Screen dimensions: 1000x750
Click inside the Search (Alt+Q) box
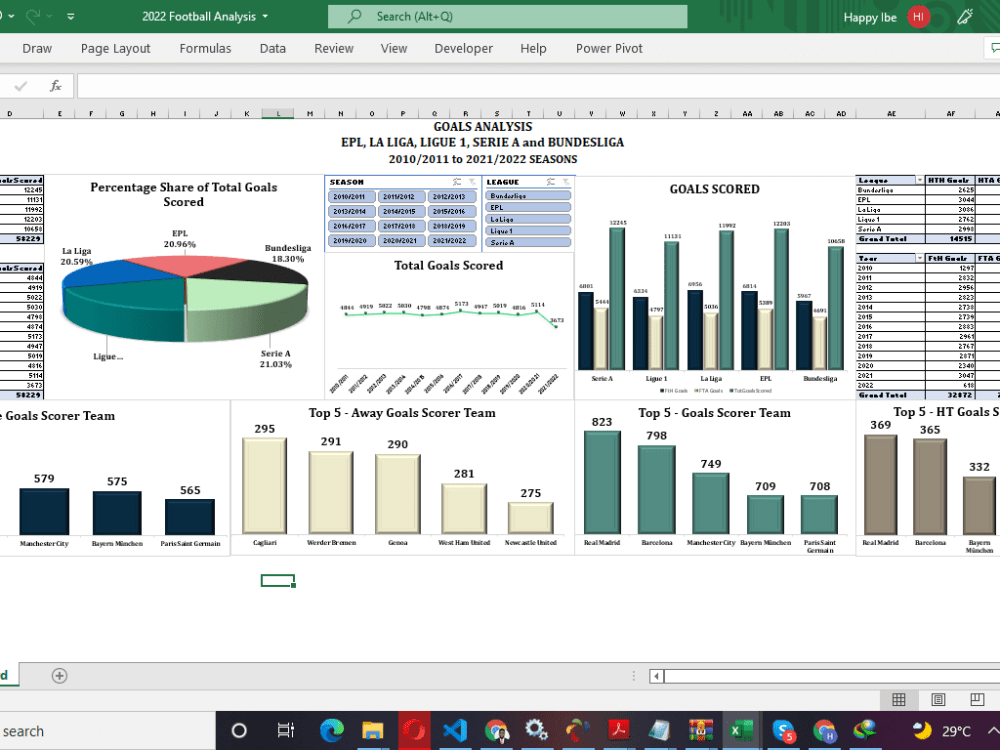(x=508, y=16)
